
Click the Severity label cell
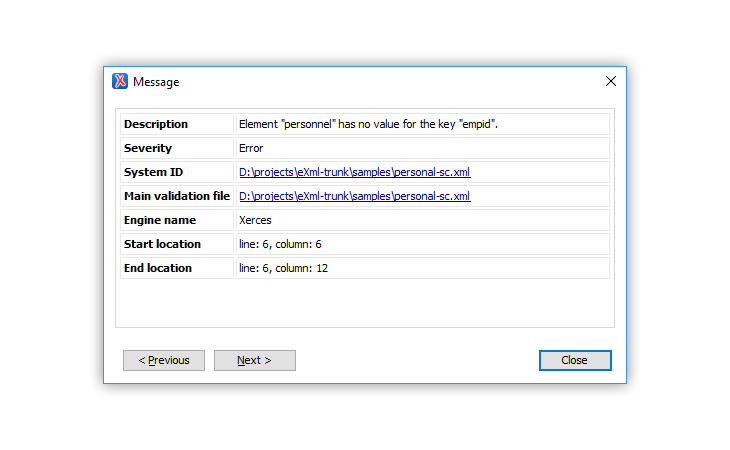click(177, 148)
